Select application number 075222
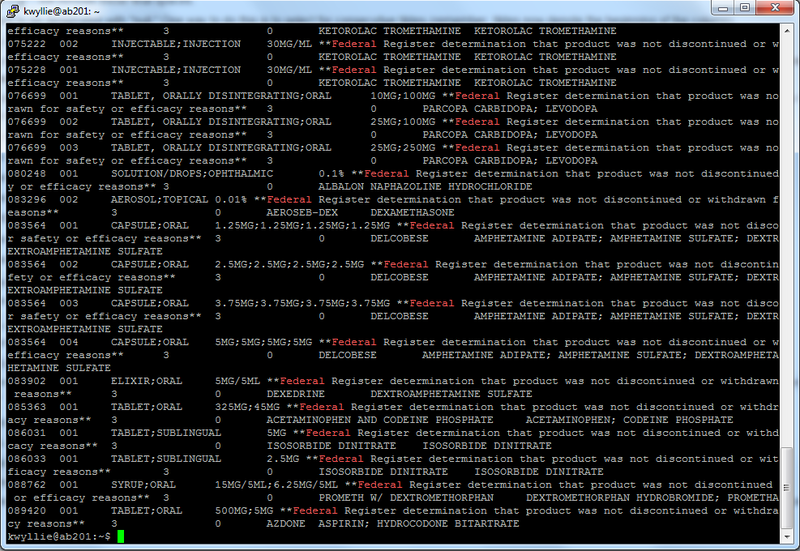This screenshot has width=800, height=551. 27,44
